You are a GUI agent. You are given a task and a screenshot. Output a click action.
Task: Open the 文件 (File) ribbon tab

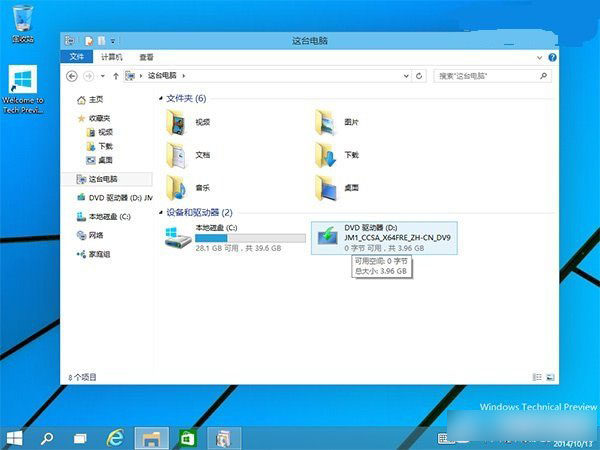click(x=76, y=57)
